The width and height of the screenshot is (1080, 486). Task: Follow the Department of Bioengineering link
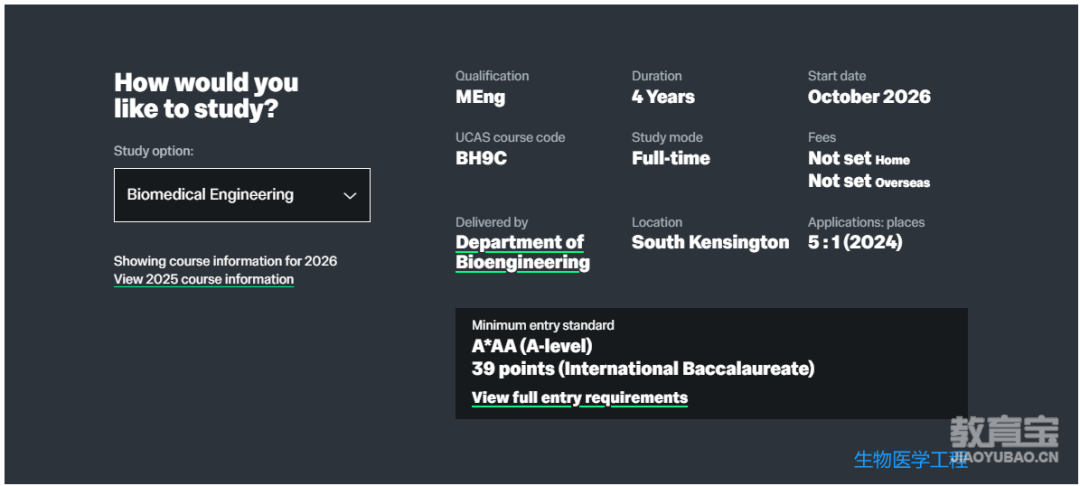(523, 253)
